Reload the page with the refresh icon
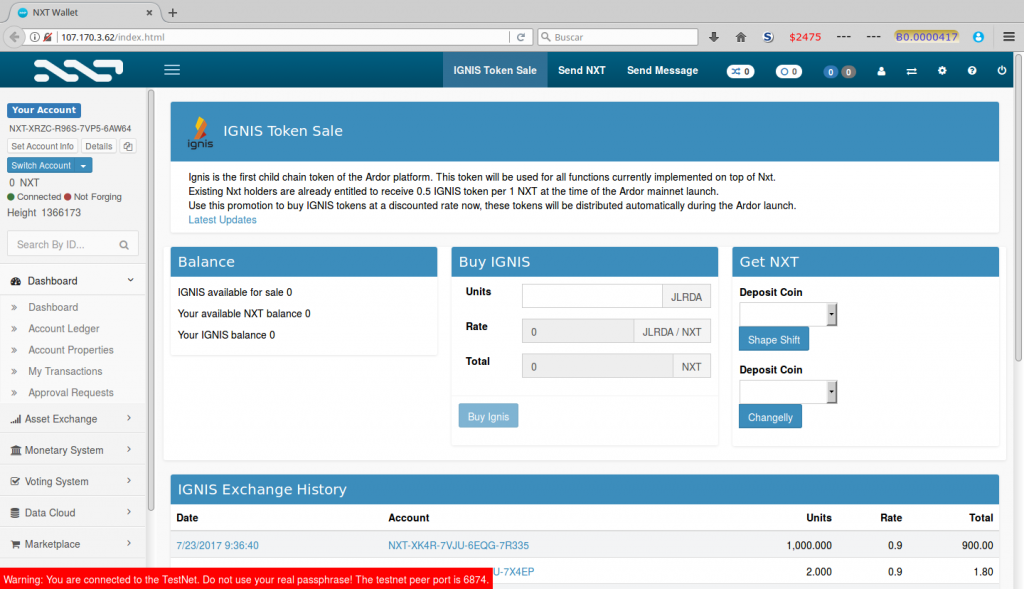Image resolution: width=1024 pixels, height=589 pixels. (520, 37)
